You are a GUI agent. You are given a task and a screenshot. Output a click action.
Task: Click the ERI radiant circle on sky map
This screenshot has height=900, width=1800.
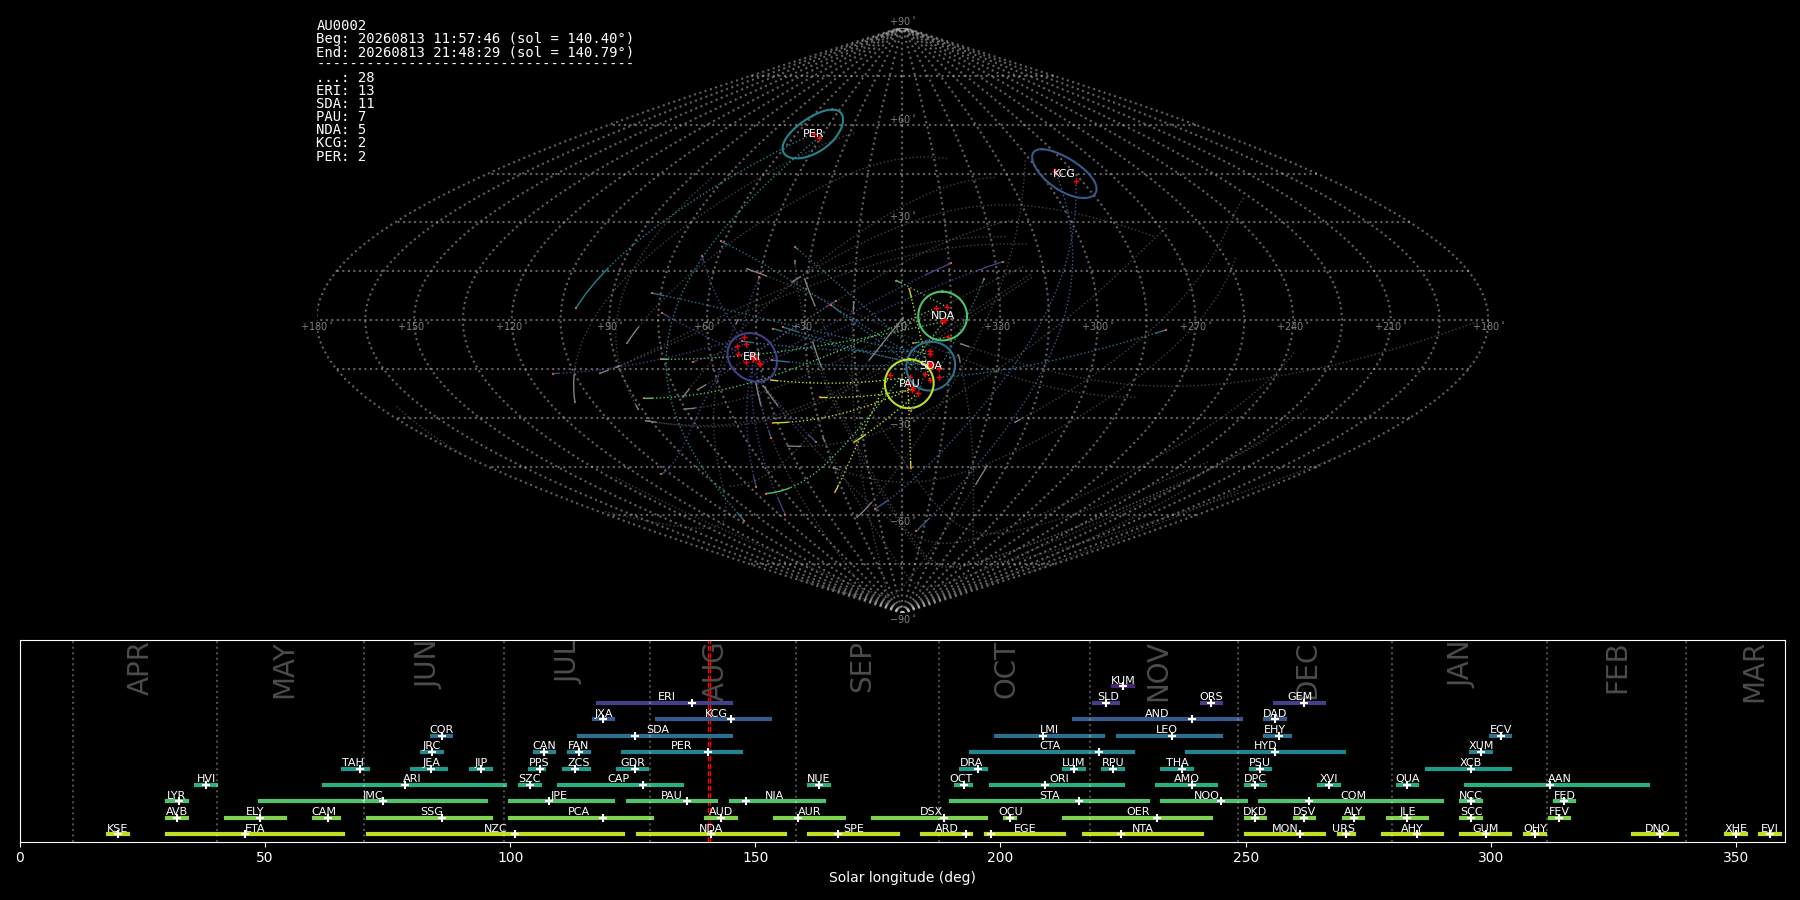(x=752, y=356)
